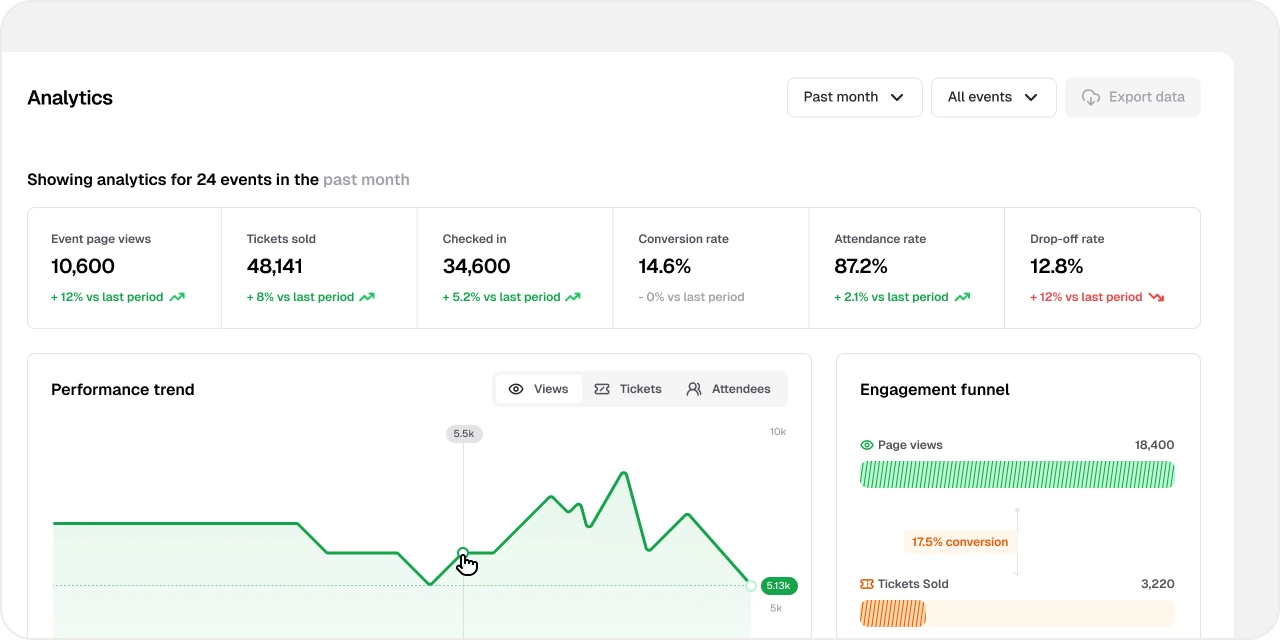The width and height of the screenshot is (1280, 640).
Task: Click the upward trend arrow under Event page views
Action: (177, 297)
